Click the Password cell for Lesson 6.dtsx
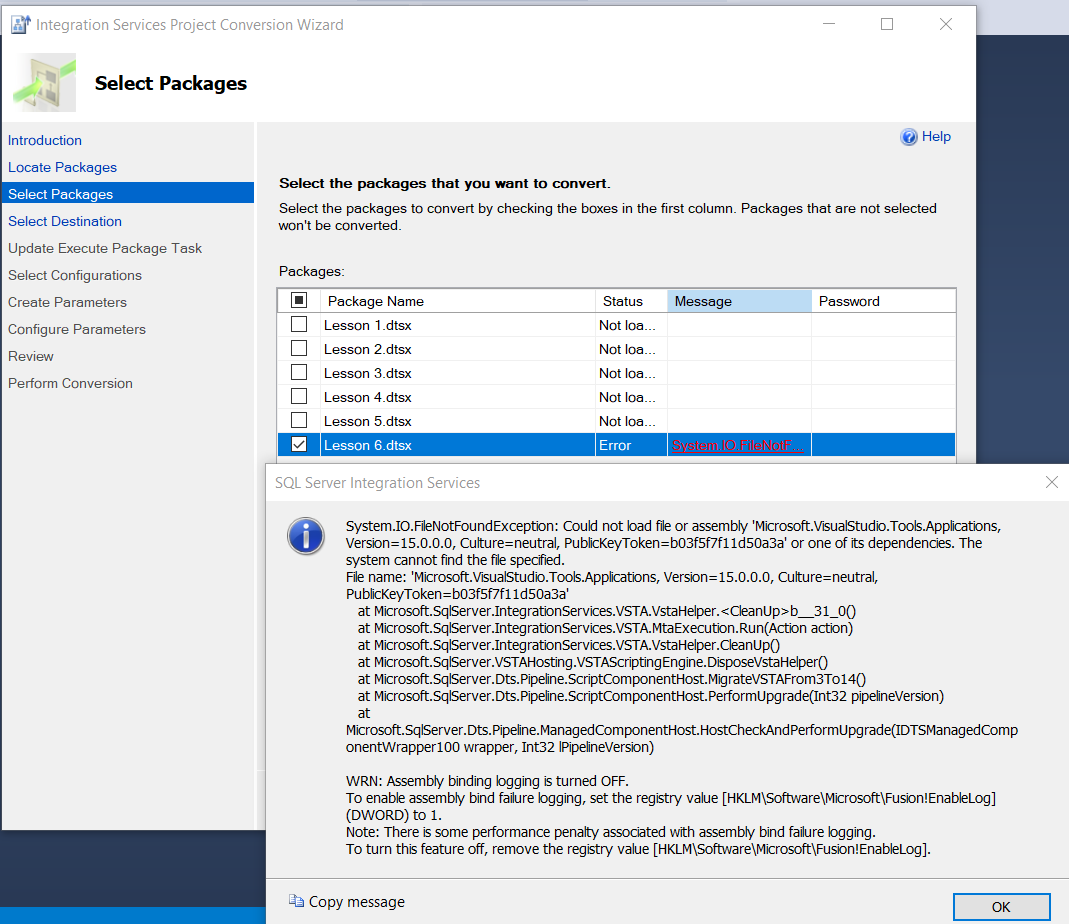This screenshot has width=1069, height=924. coord(884,445)
